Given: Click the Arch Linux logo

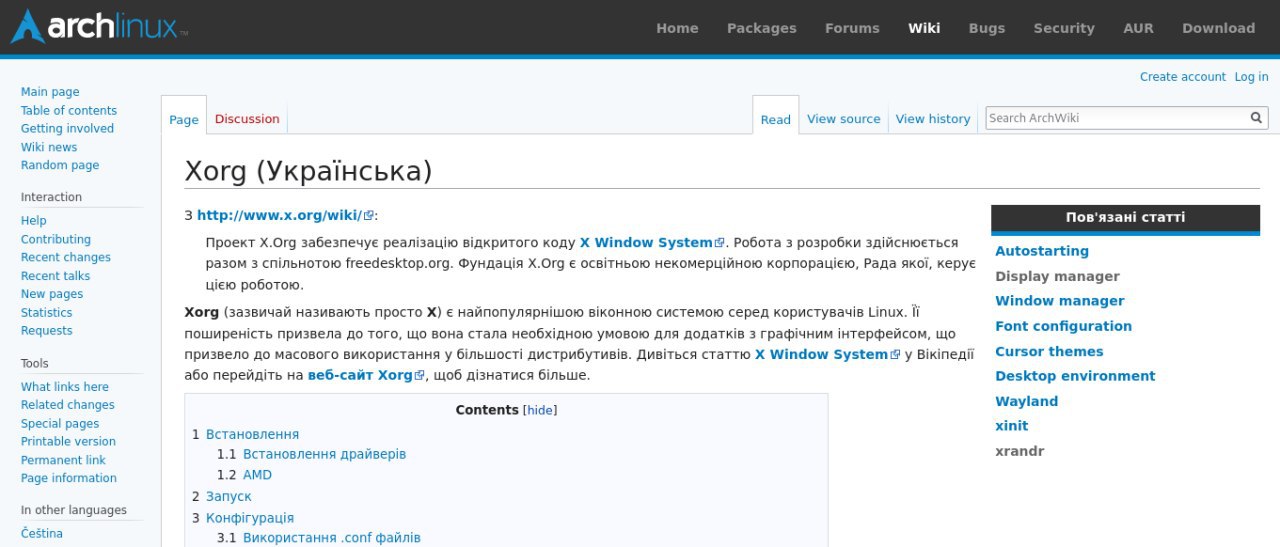Looking at the screenshot, I should 99,27.
